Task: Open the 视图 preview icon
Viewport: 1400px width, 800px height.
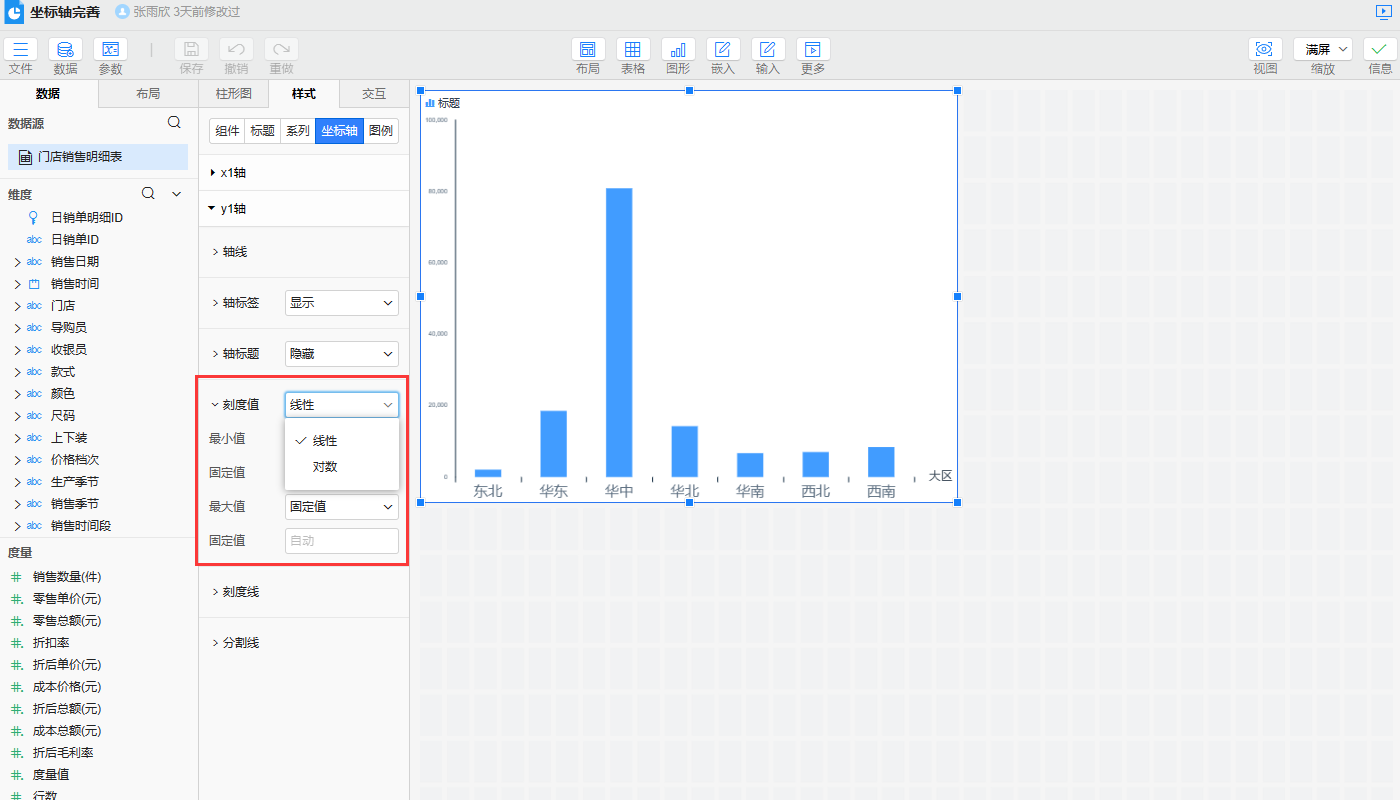Action: click(x=1265, y=50)
